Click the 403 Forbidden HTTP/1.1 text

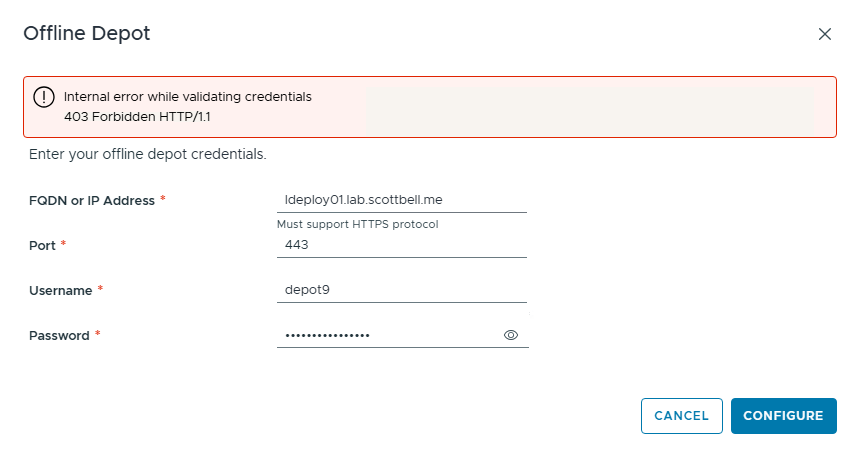tap(136, 117)
